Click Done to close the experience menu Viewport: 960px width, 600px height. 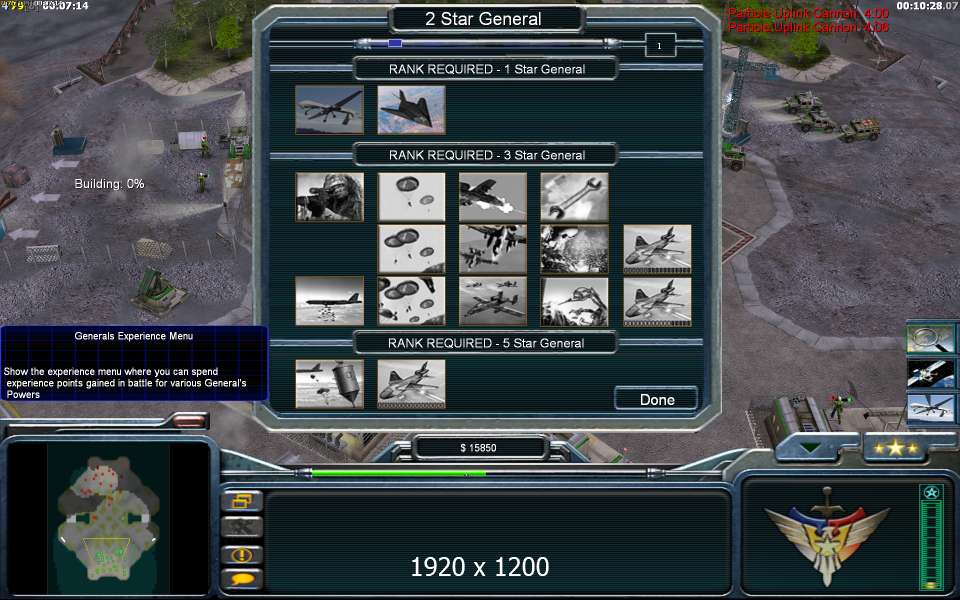(x=656, y=399)
